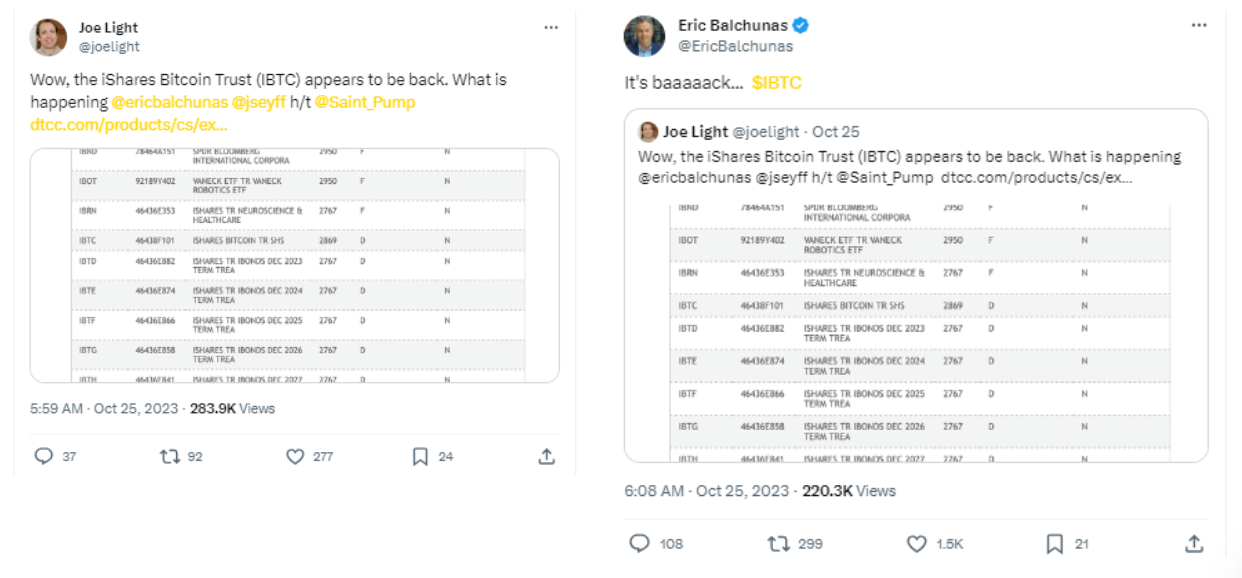Bookmark Joe Light's tweet

tap(420, 456)
